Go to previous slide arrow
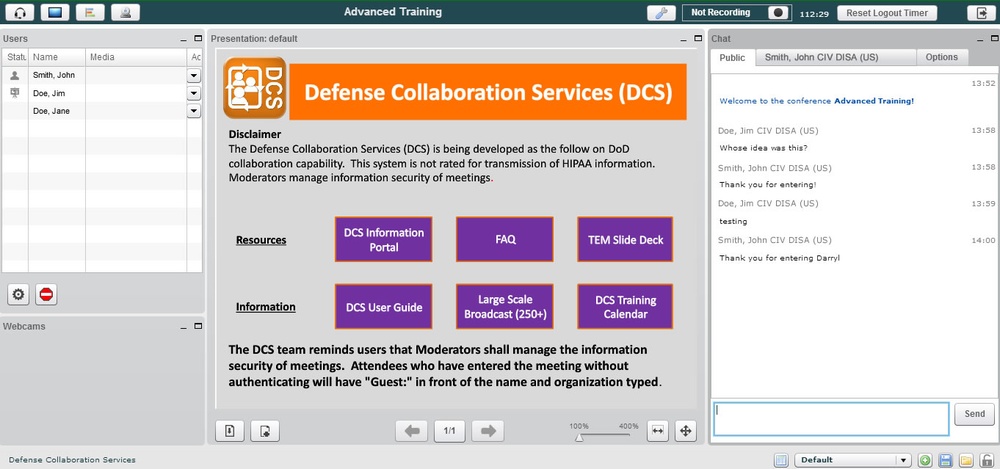The image size is (1000, 469). coord(411,431)
